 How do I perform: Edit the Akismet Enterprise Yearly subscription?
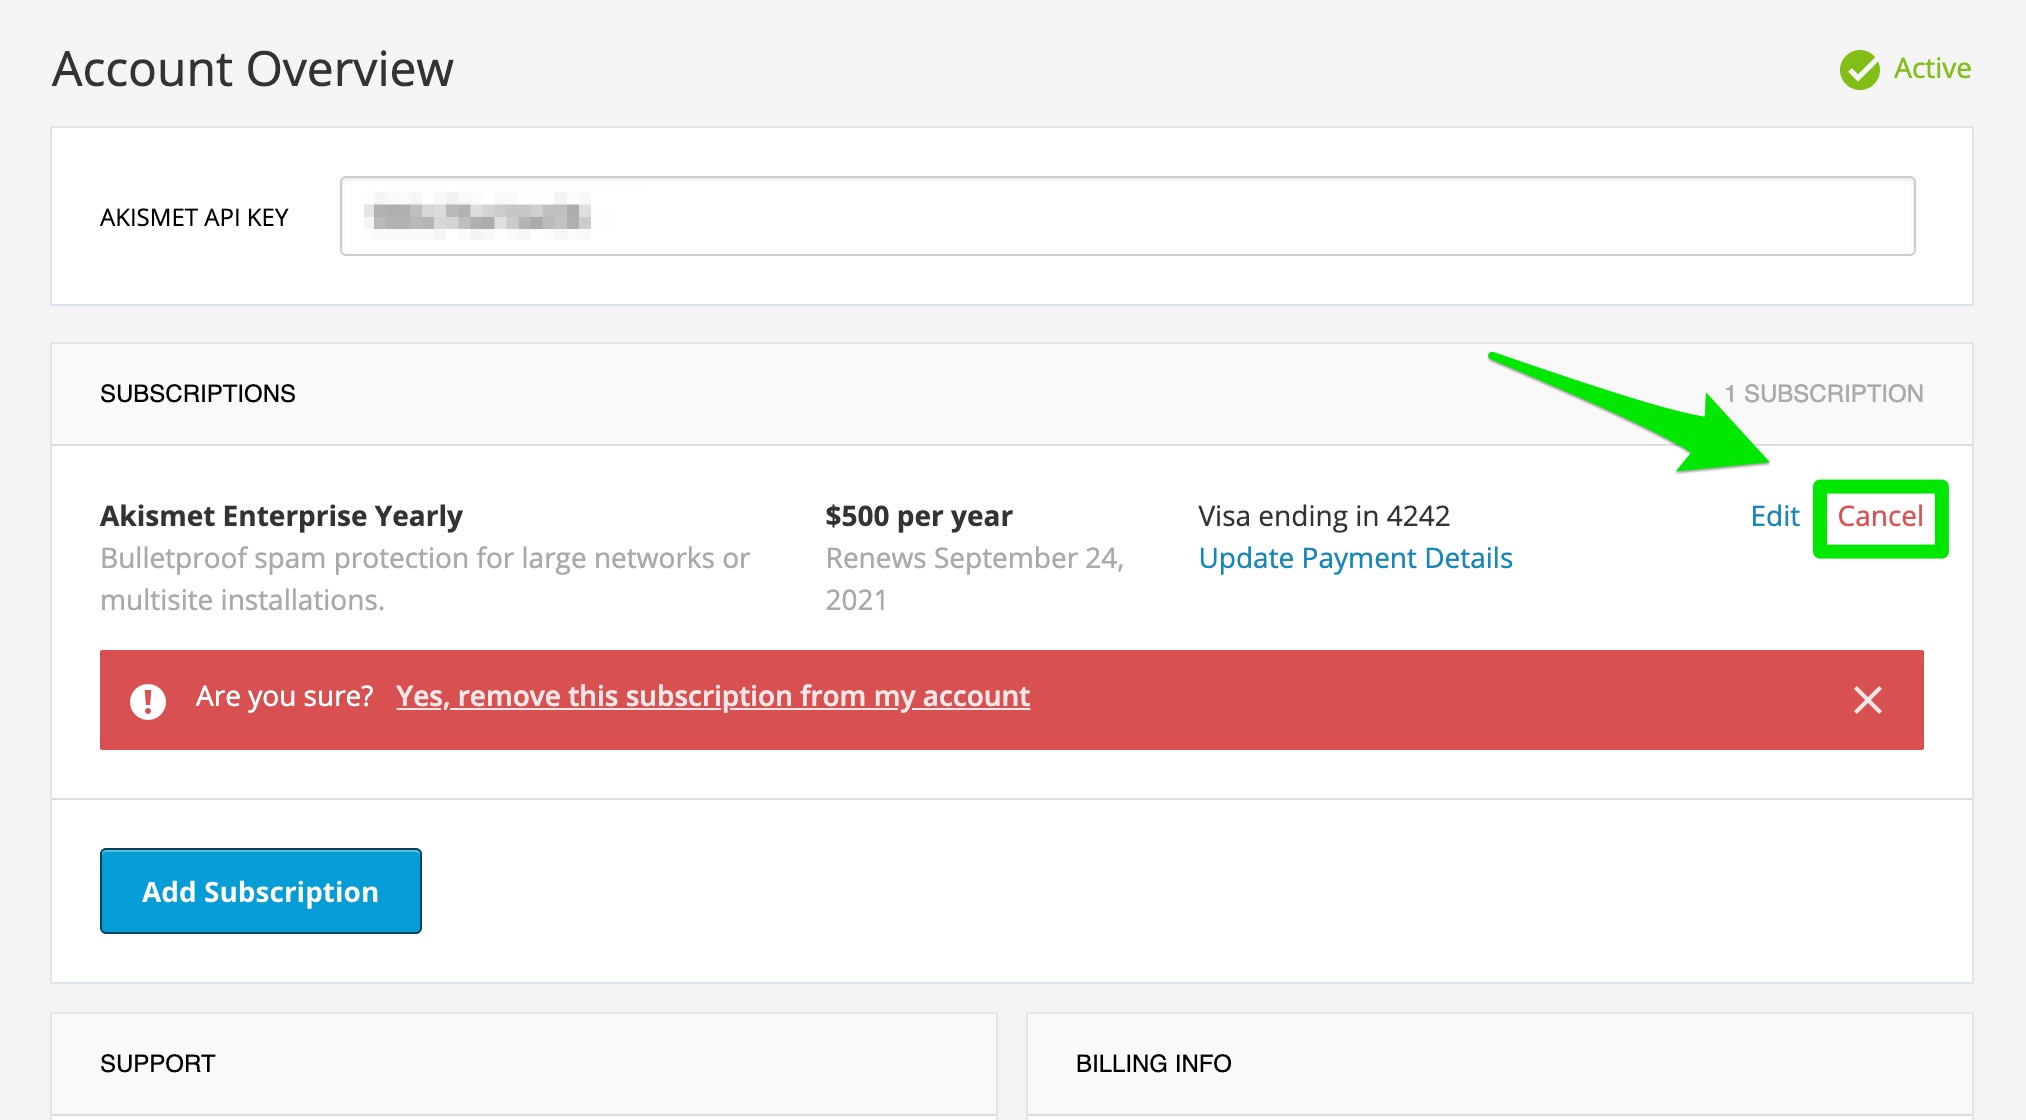point(1774,517)
